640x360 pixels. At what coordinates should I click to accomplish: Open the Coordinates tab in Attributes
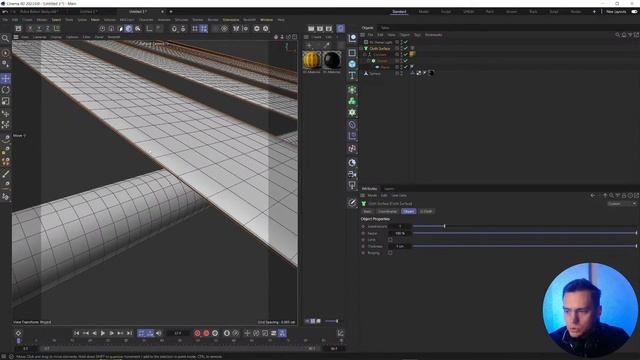pos(387,211)
